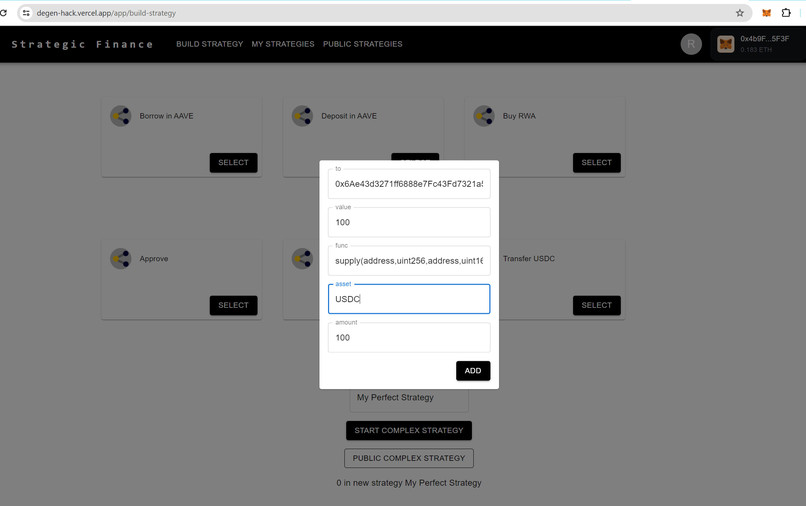Focus the 'to' address field
This screenshot has width=806, height=506.
409,184
